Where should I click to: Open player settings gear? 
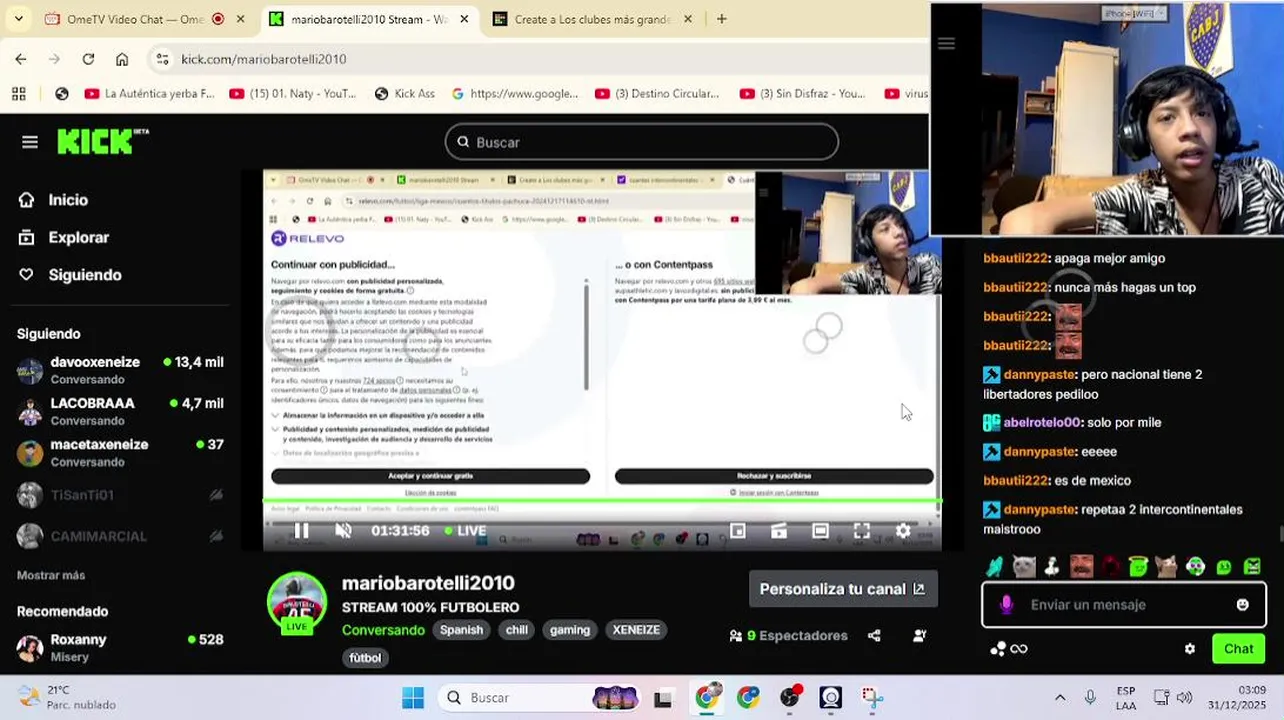pos(903,531)
